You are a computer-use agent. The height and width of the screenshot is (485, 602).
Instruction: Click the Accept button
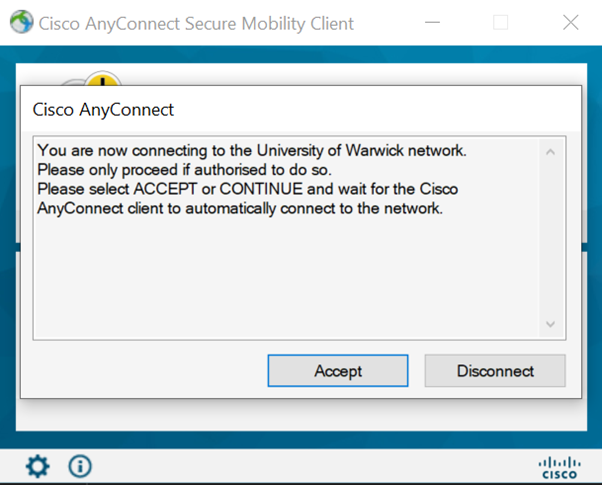pos(338,371)
